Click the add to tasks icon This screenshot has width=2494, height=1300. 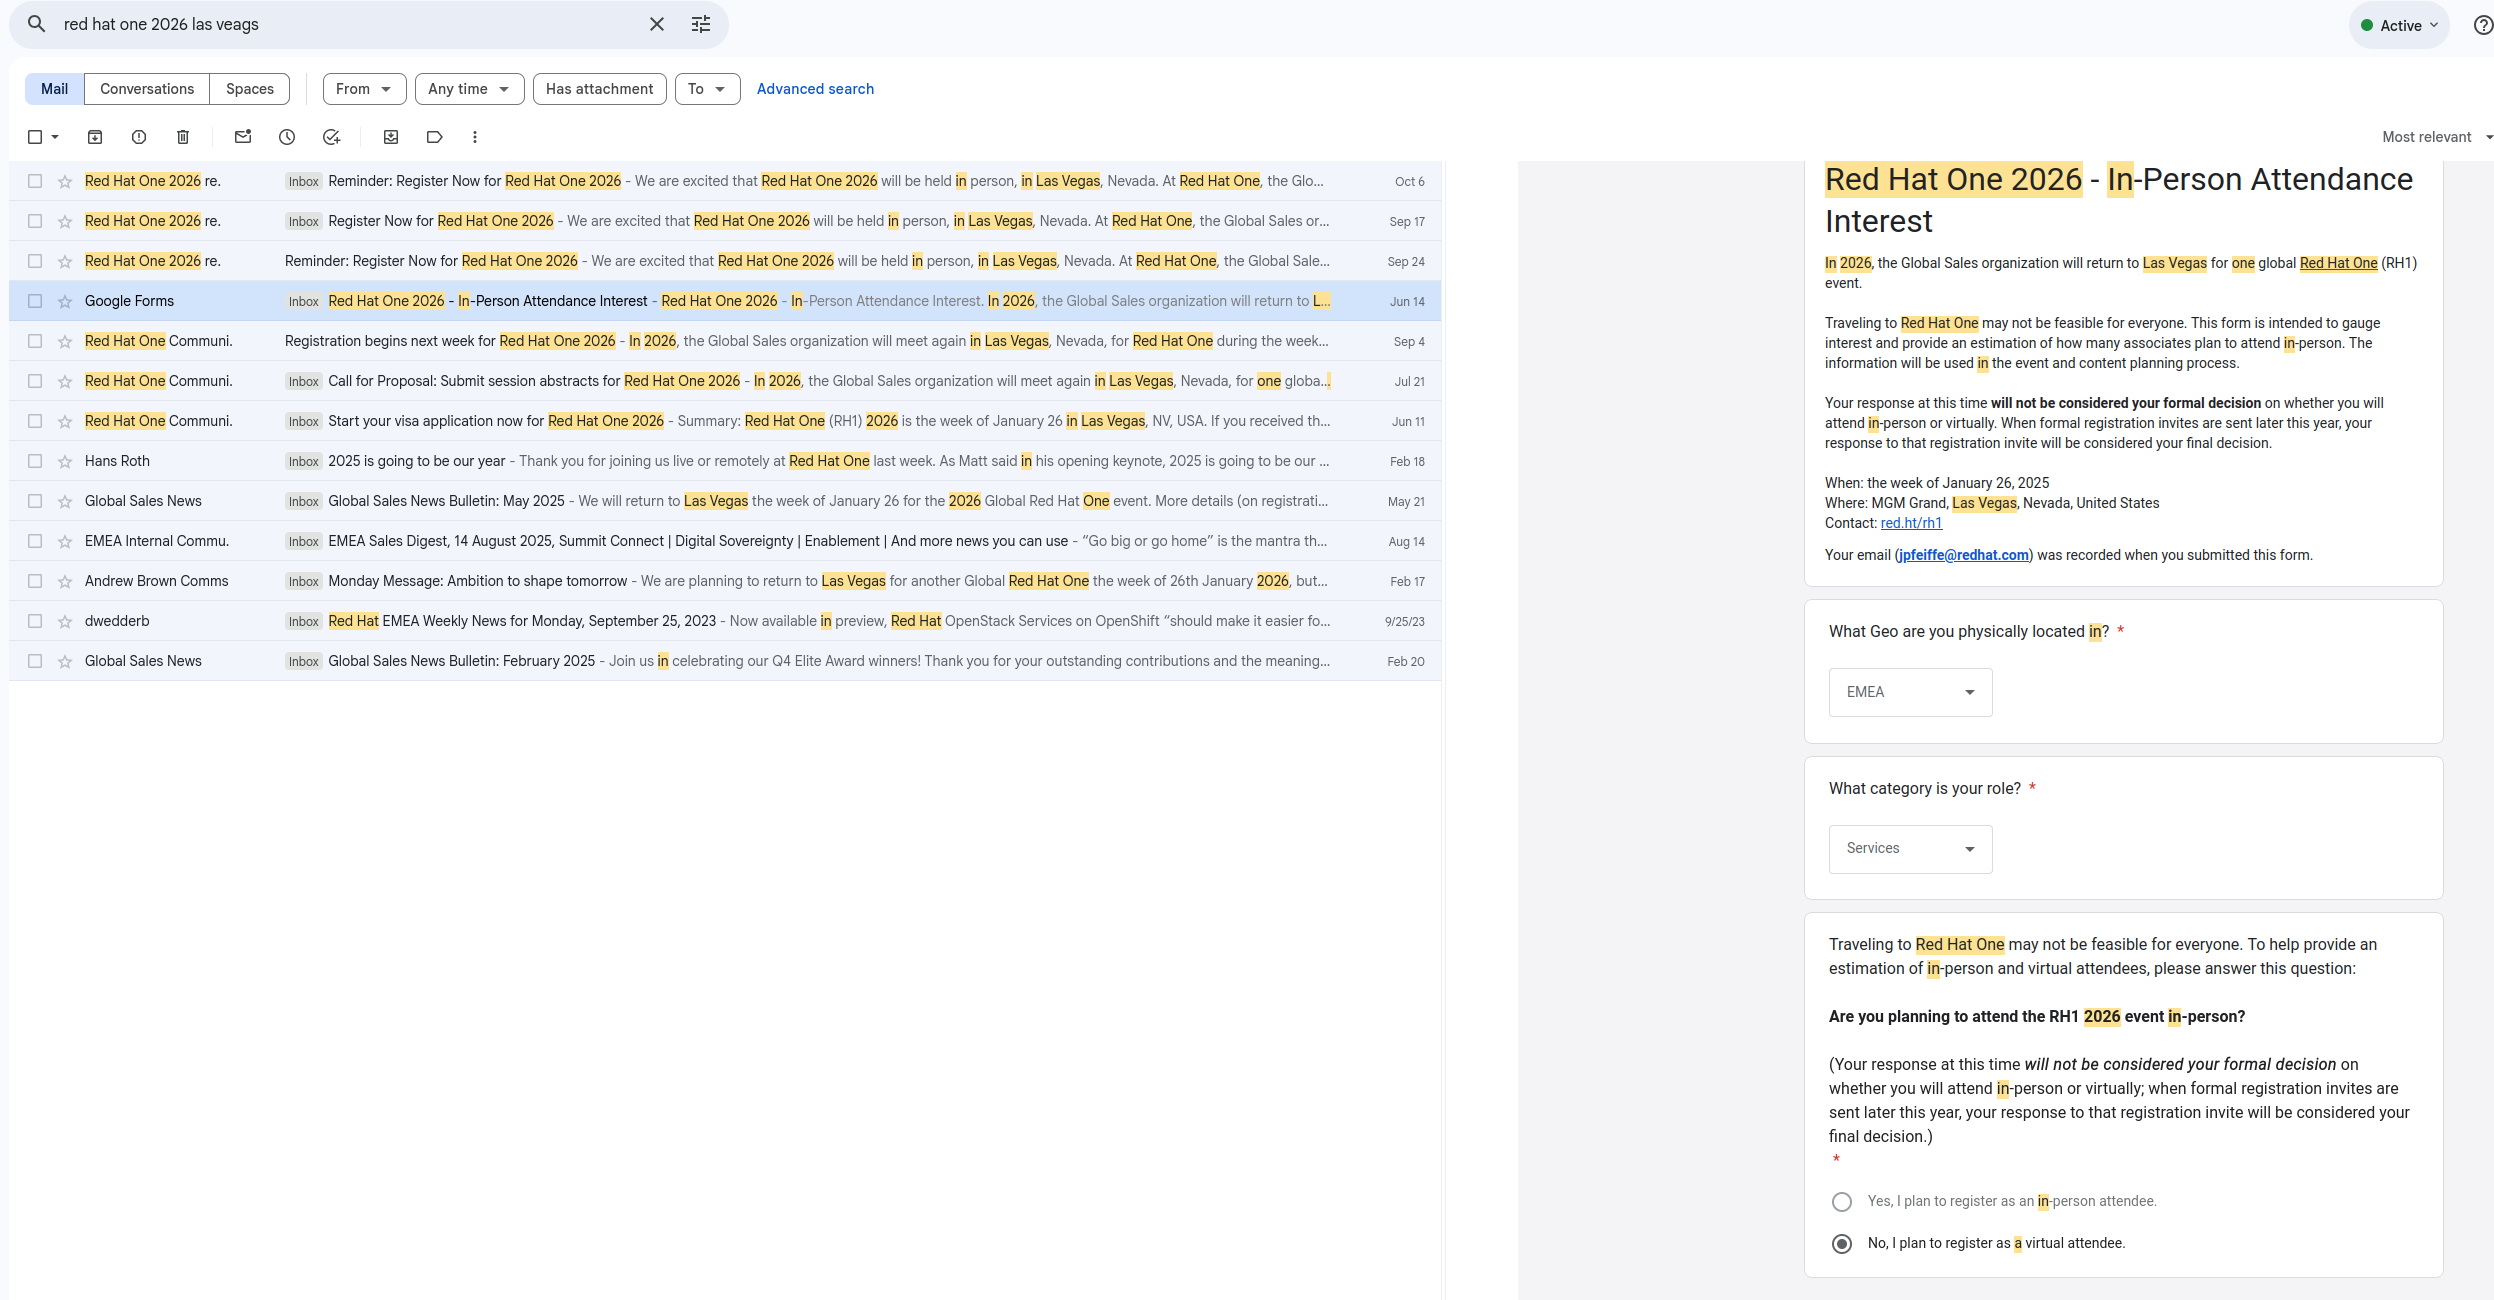click(x=332, y=137)
